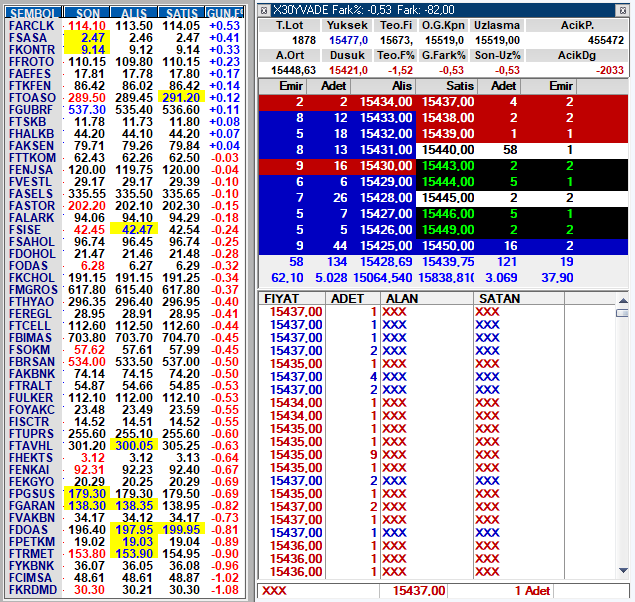Viewport: 635px width, 602px height.
Task: Click bid level 15425,00
Action: pyautogui.click(x=386, y=246)
